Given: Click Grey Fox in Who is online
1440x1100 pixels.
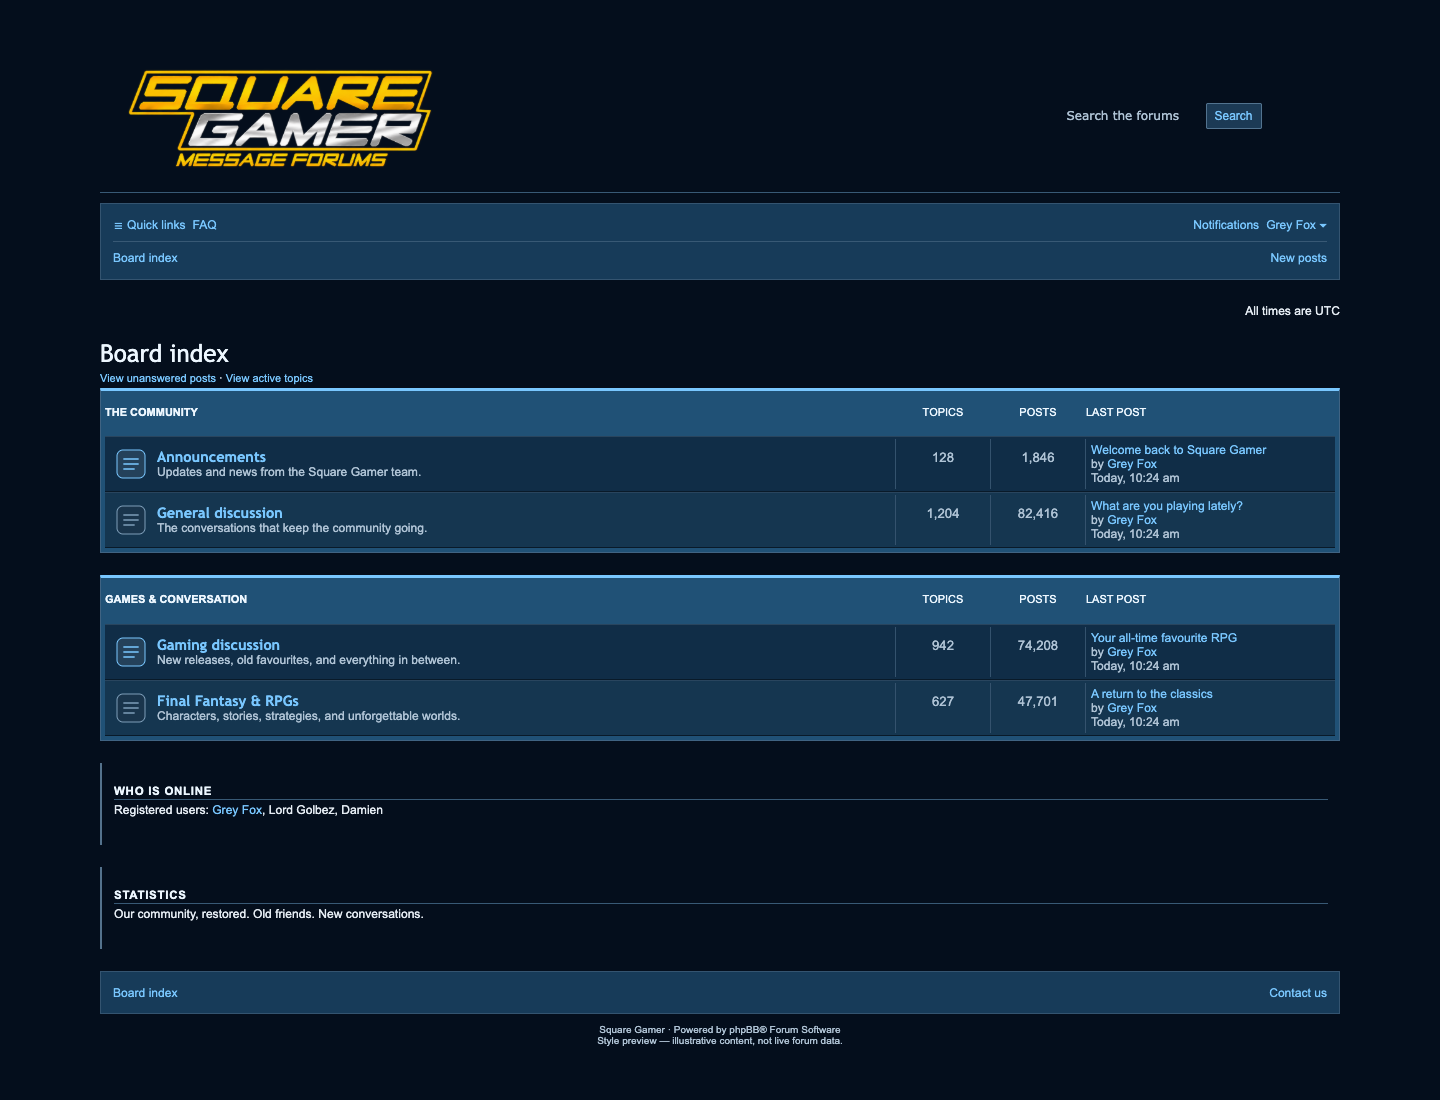Looking at the screenshot, I should (x=237, y=810).
